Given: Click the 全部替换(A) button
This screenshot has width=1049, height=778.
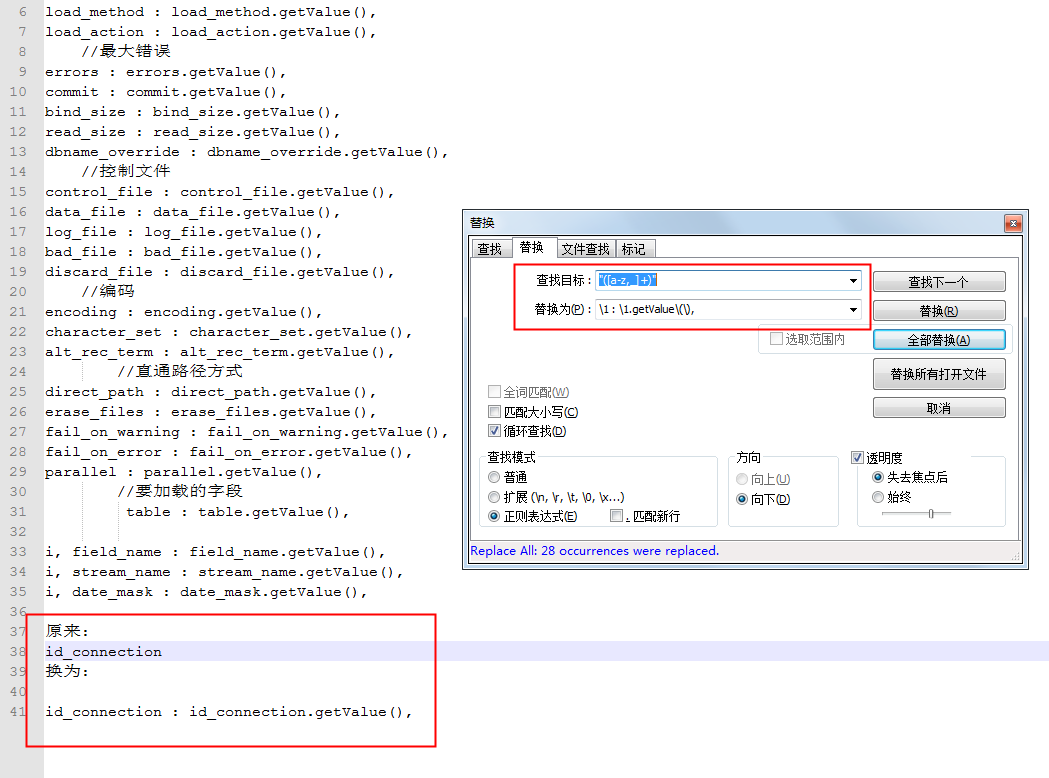Looking at the screenshot, I should (x=939, y=340).
